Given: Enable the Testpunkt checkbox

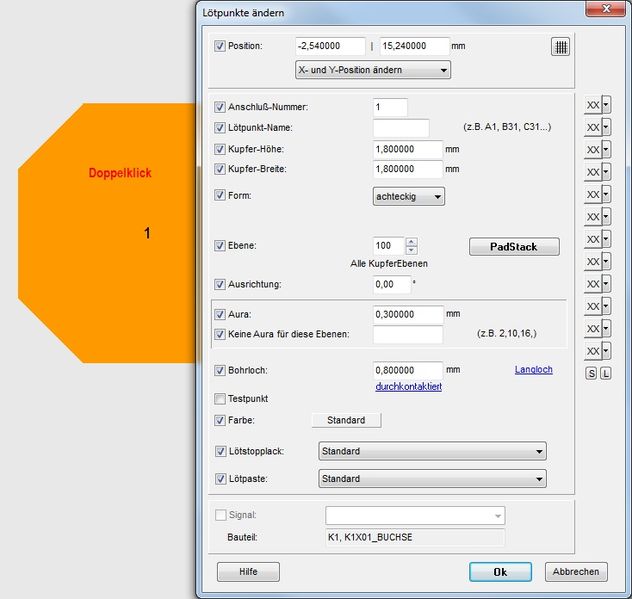Looking at the screenshot, I should point(220,399).
